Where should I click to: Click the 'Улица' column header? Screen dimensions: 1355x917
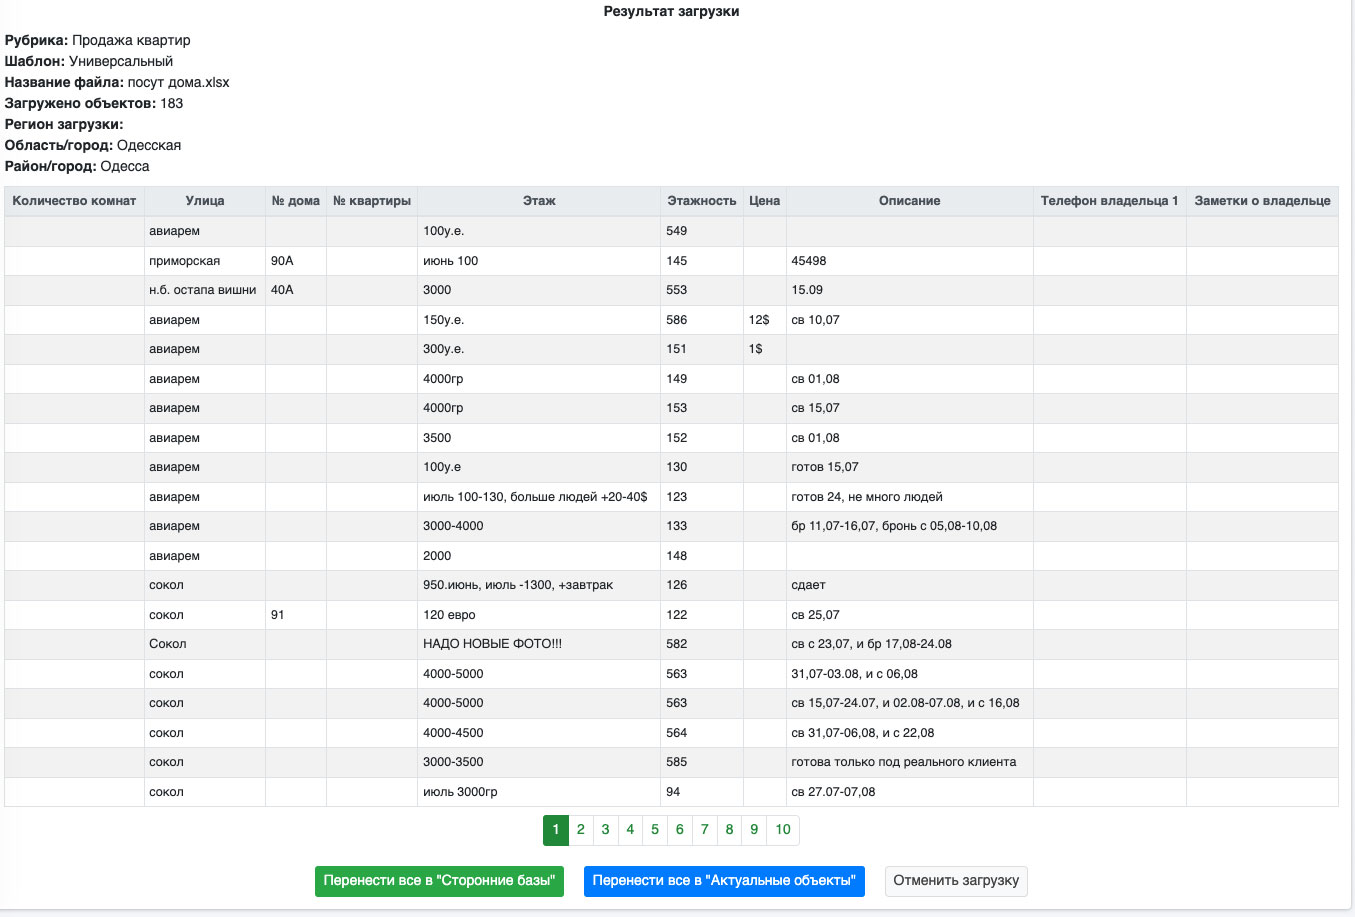tap(205, 201)
